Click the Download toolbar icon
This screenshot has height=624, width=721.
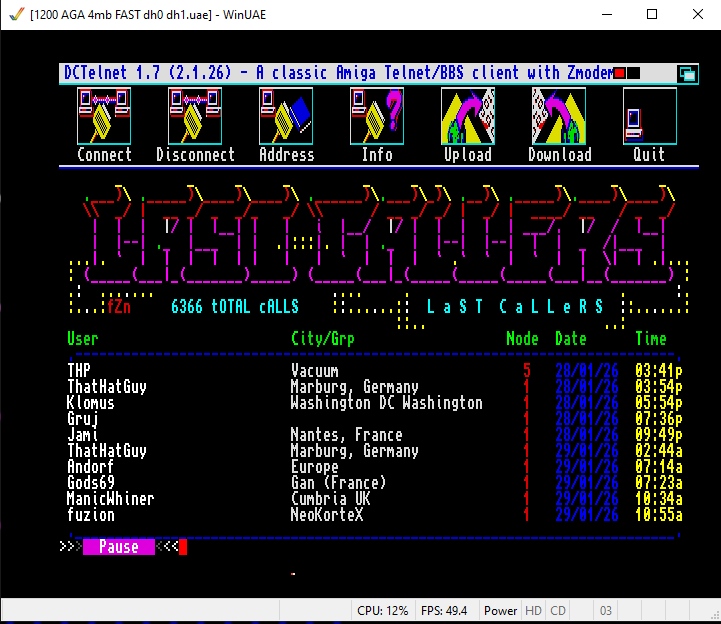tap(559, 116)
